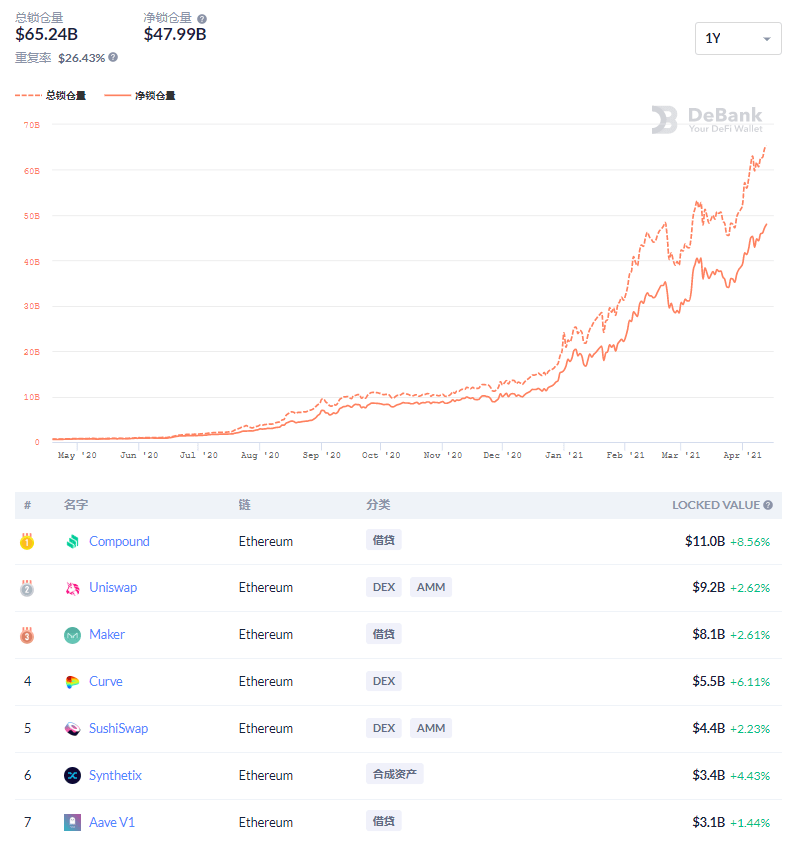Click the Curve rainbow logo
Viewport: 792px width, 841px height.
pos(72,682)
